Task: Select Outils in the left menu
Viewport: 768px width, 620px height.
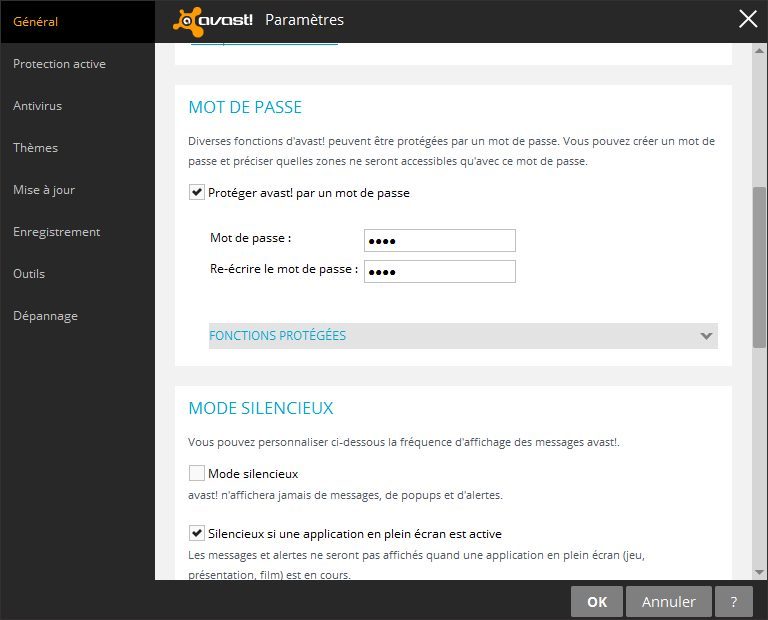Action: pyautogui.click(x=29, y=274)
